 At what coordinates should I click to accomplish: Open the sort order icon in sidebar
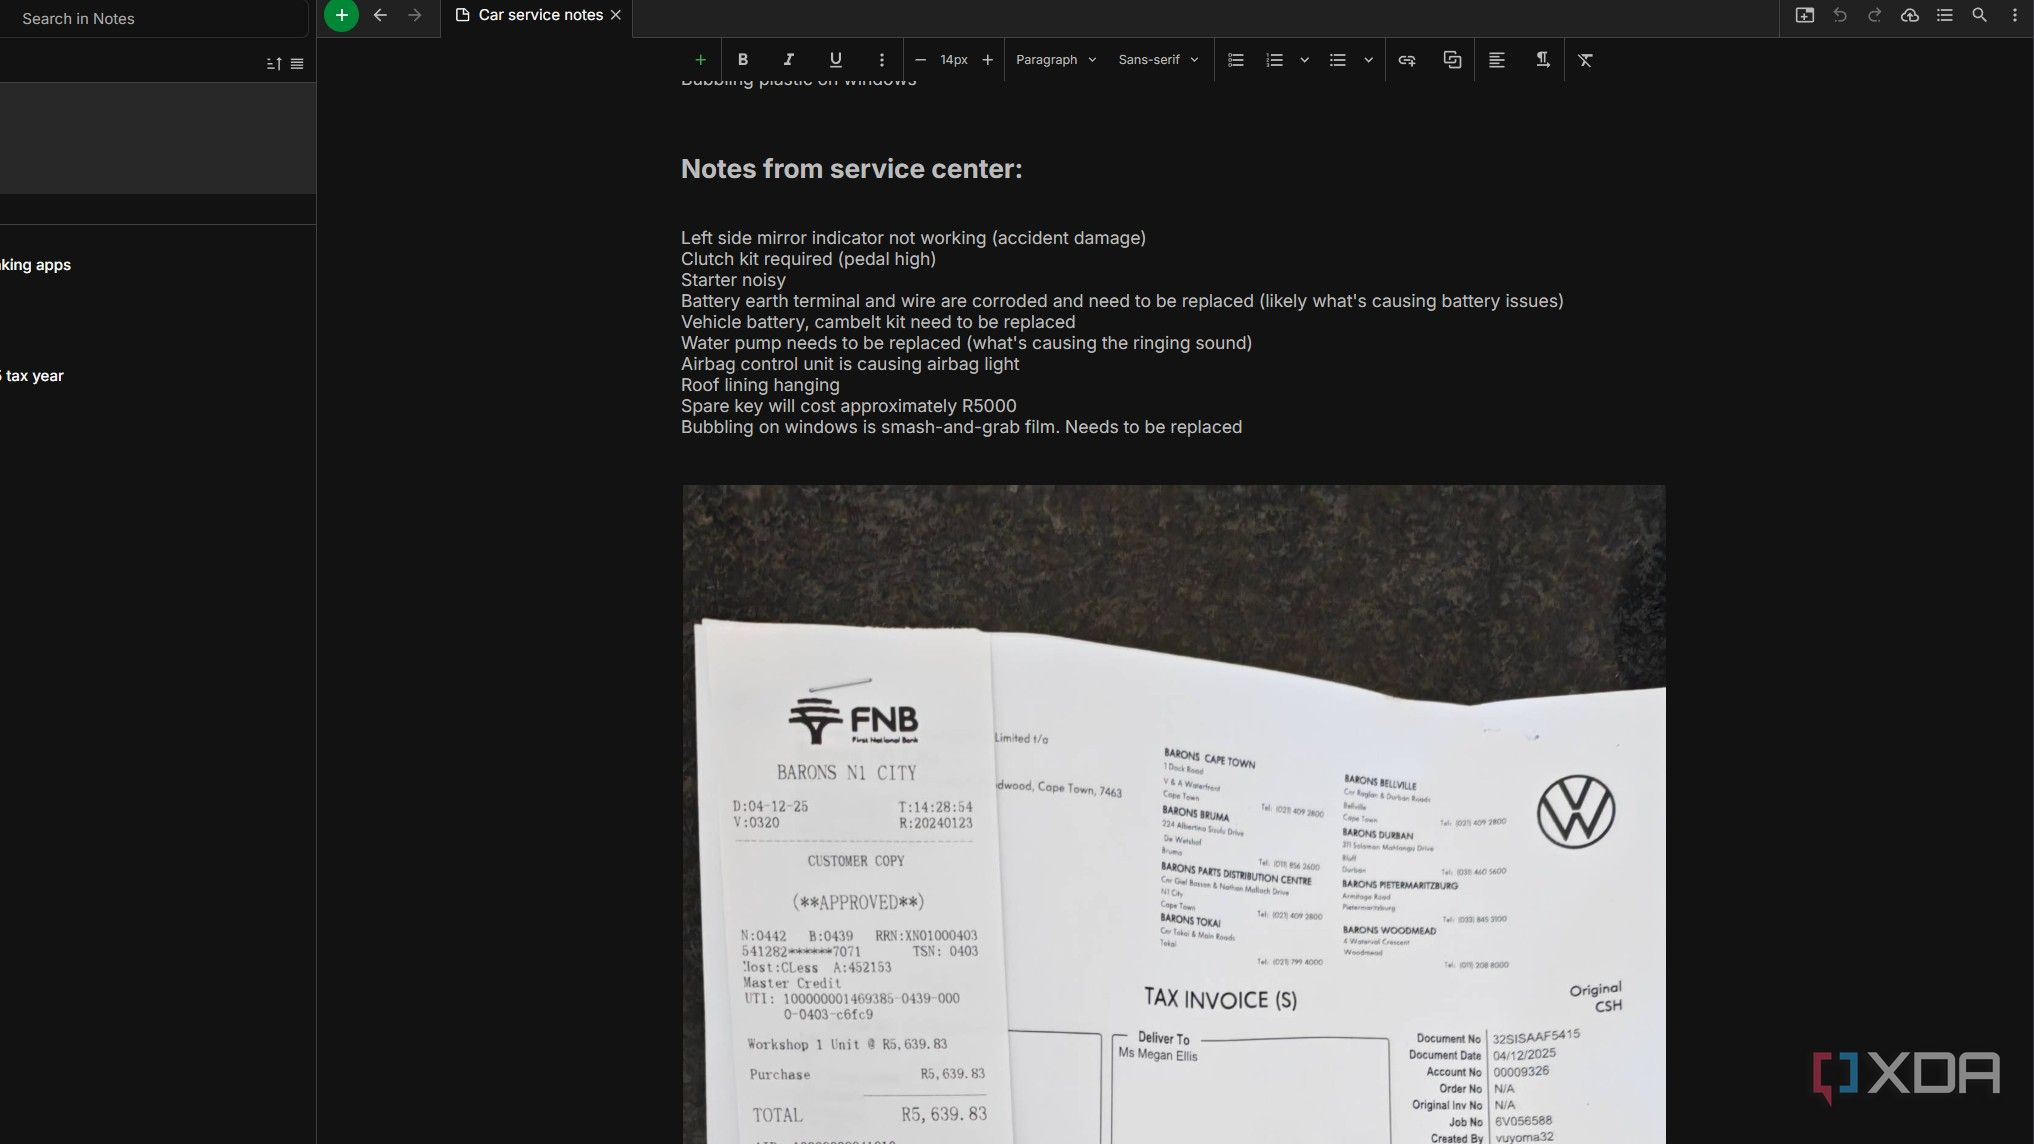(x=274, y=64)
